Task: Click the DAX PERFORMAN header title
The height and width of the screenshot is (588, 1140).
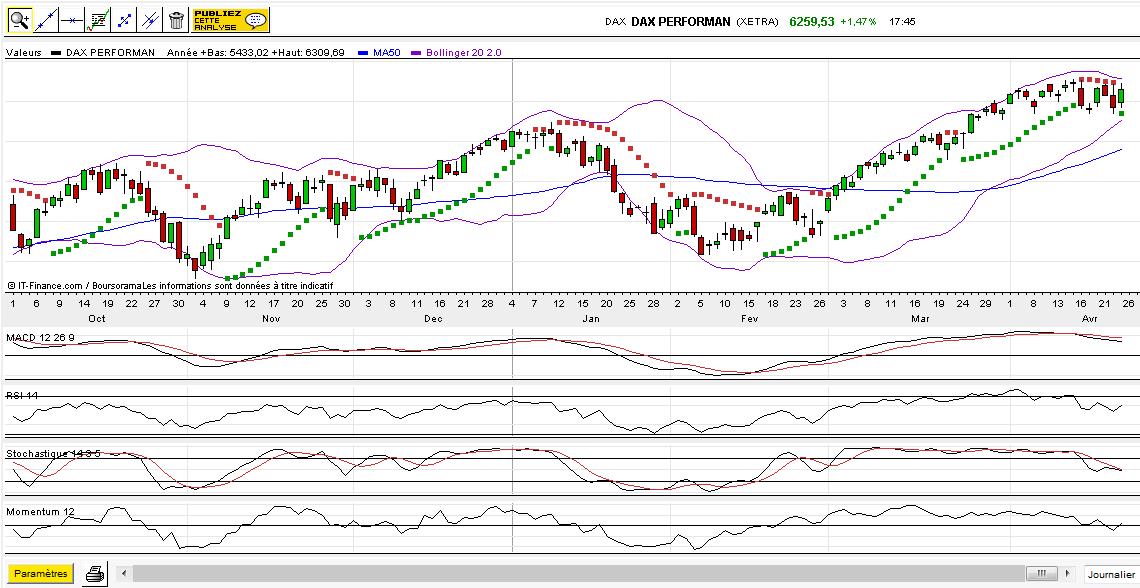Action: click(x=681, y=22)
